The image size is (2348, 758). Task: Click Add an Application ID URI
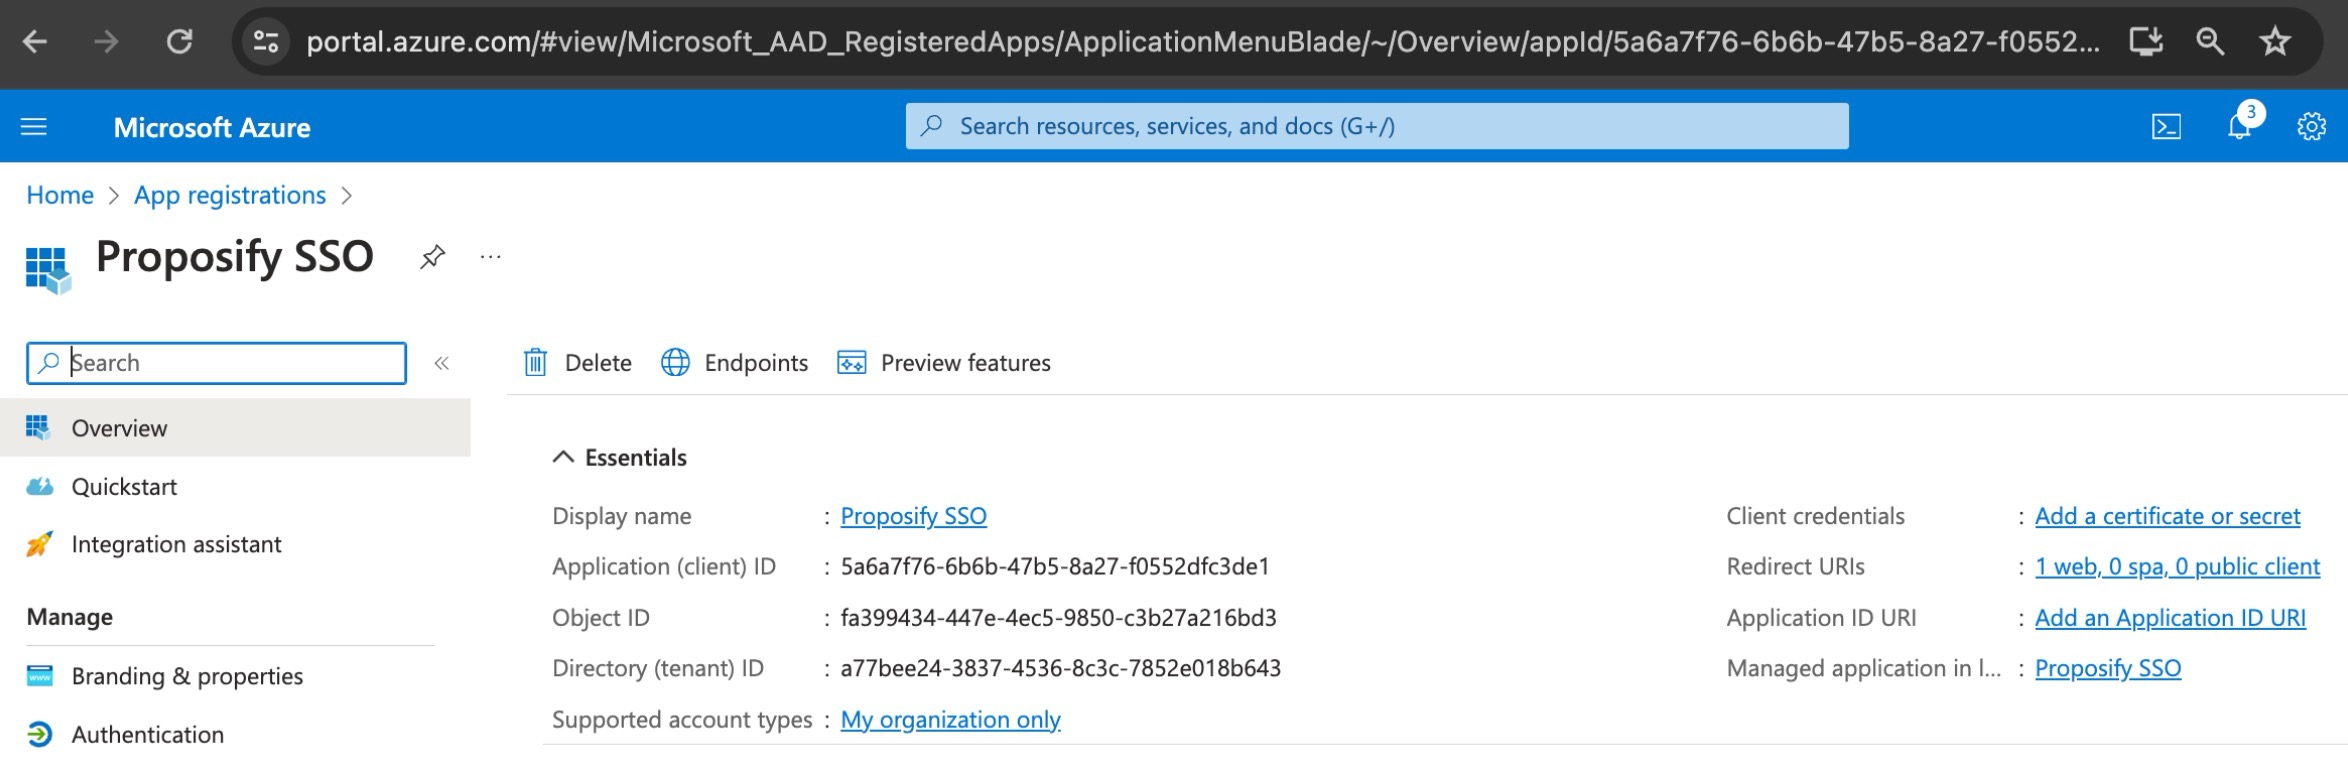point(2170,618)
